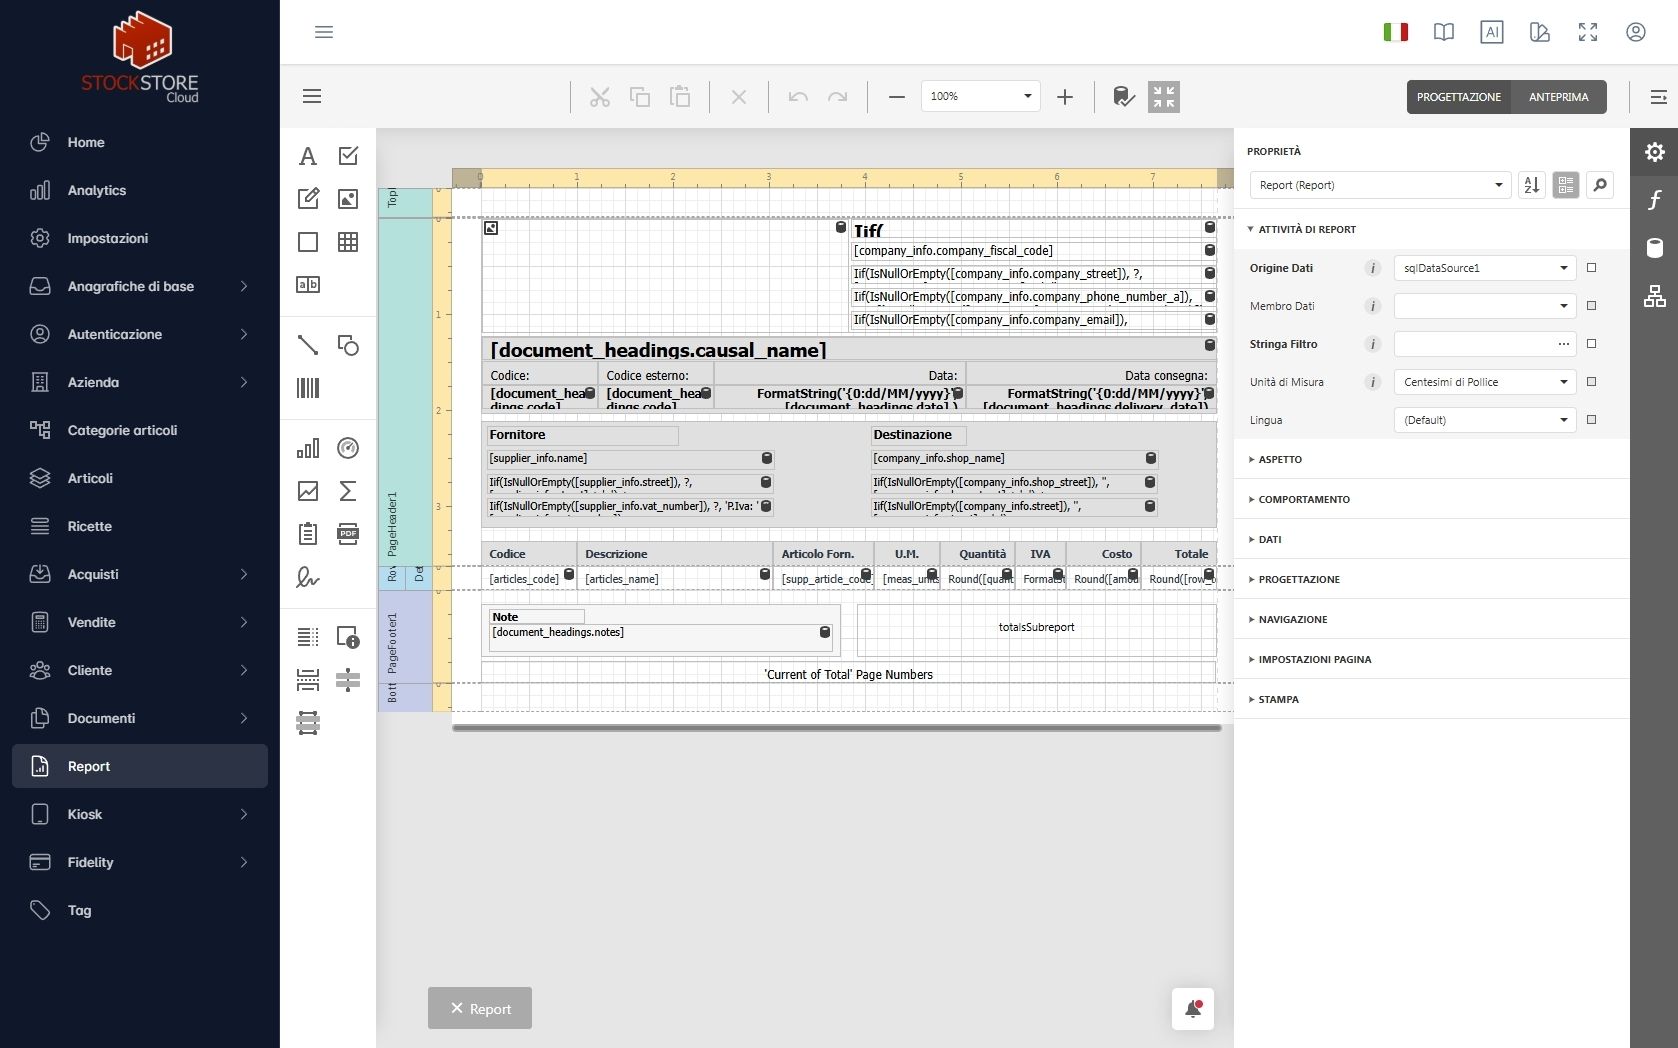
Task: Open the Unità di Misura dropdown
Action: [x=1485, y=382]
